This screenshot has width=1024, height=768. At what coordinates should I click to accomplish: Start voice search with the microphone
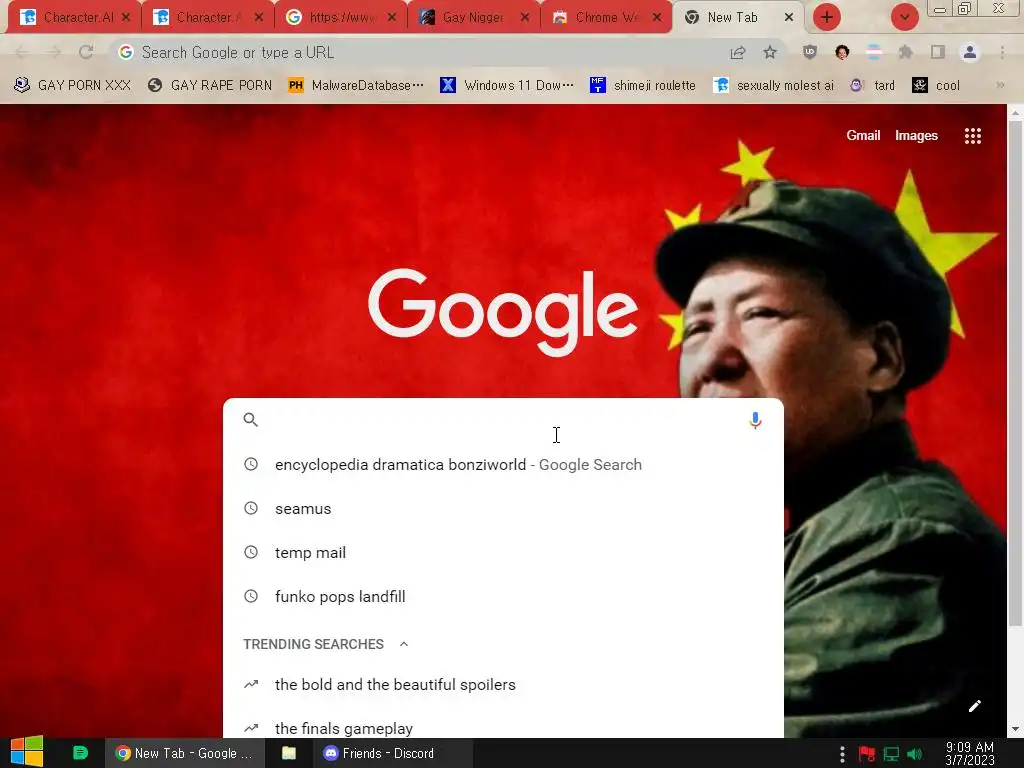755,421
